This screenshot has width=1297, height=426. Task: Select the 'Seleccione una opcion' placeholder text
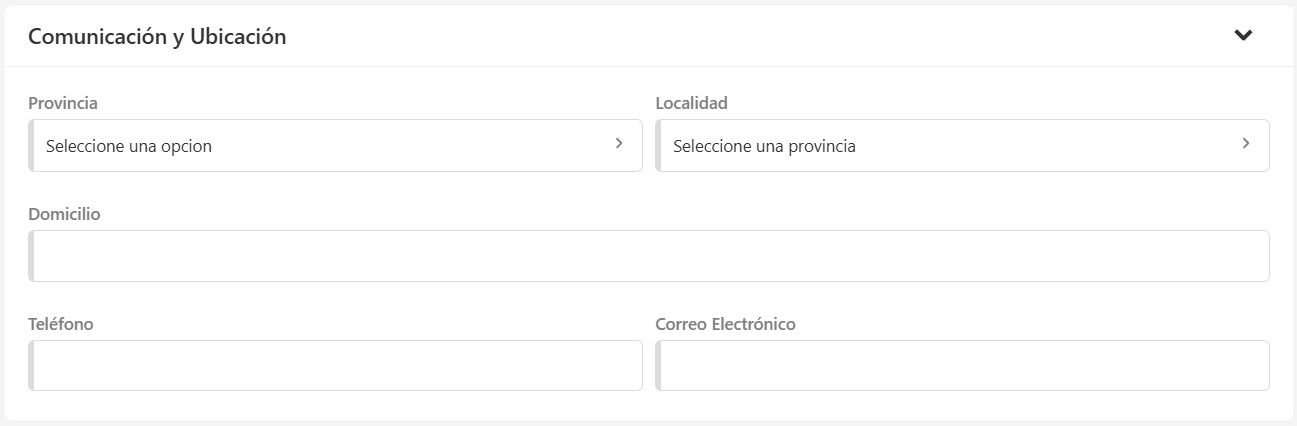[x=129, y=147]
